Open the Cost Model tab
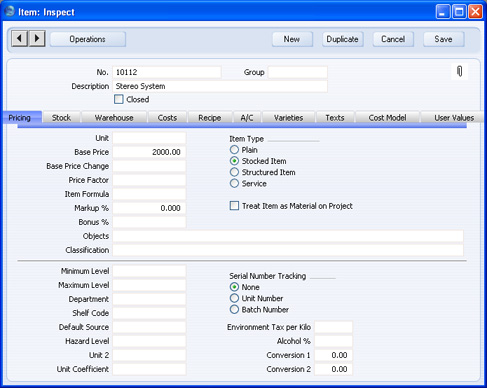 click(x=387, y=118)
